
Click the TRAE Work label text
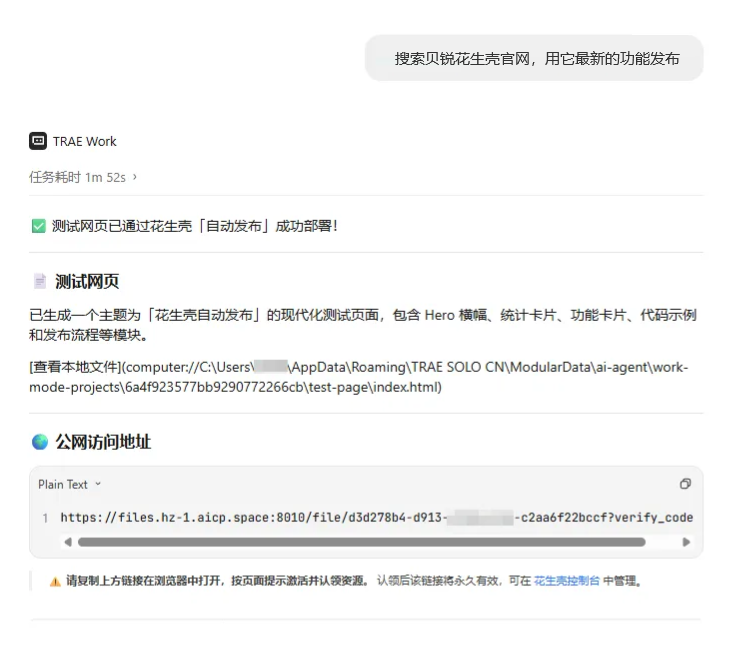84,141
